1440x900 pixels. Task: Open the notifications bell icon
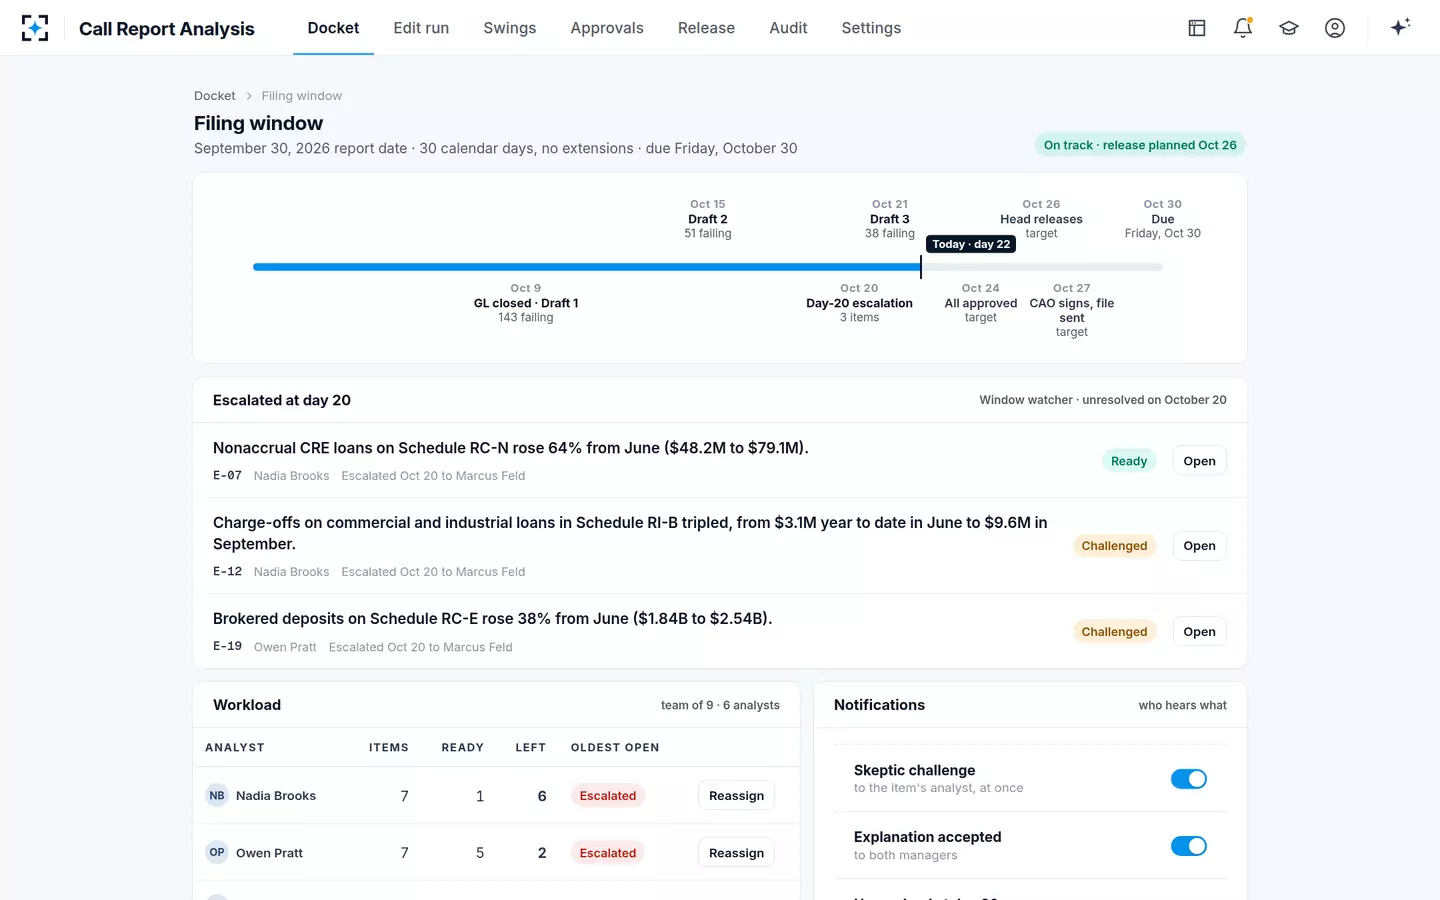(x=1243, y=28)
